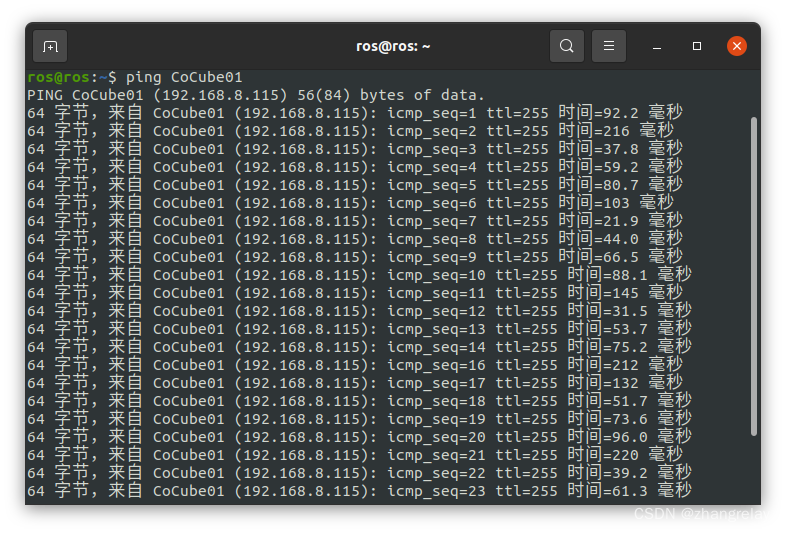Click the icmp_seq=8 ping reply line
786x533 pixels.
coord(355,239)
